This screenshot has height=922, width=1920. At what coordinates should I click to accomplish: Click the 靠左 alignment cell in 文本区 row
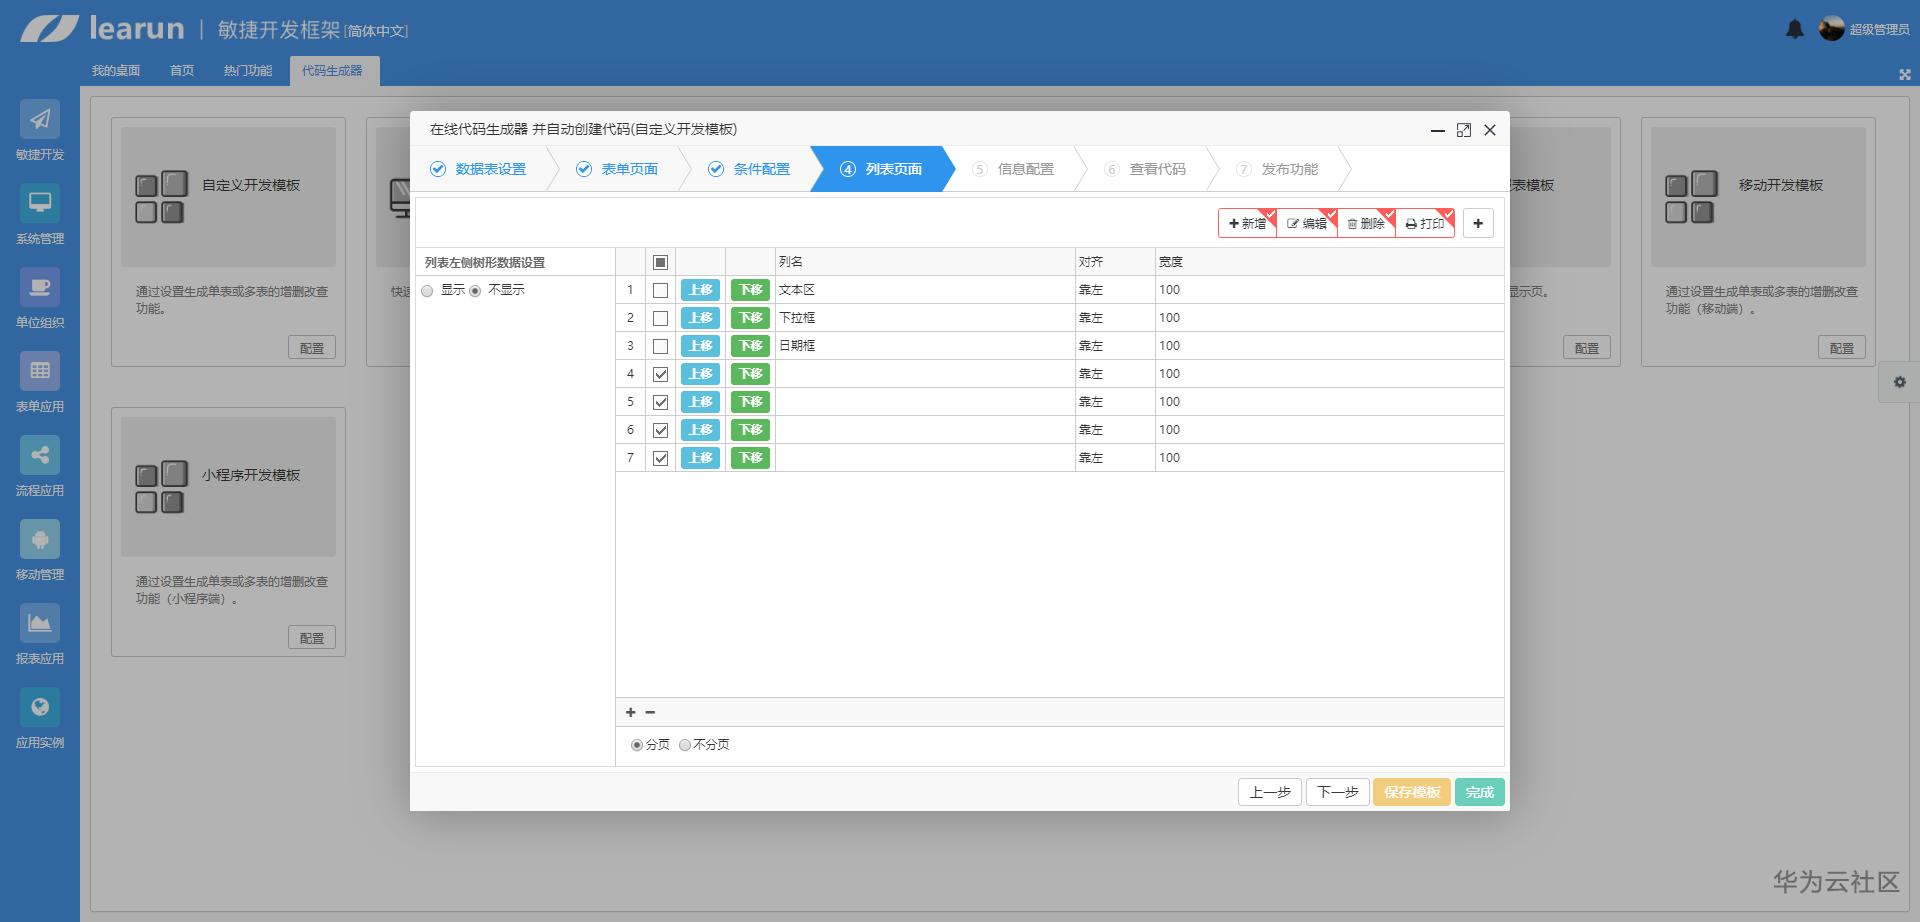click(1115, 290)
